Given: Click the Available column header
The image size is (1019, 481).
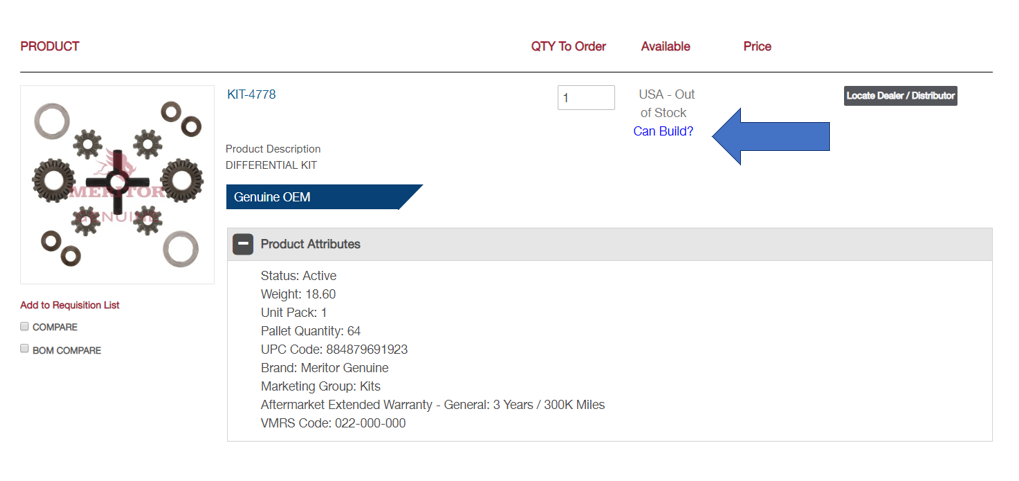Looking at the screenshot, I should (x=666, y=47).
